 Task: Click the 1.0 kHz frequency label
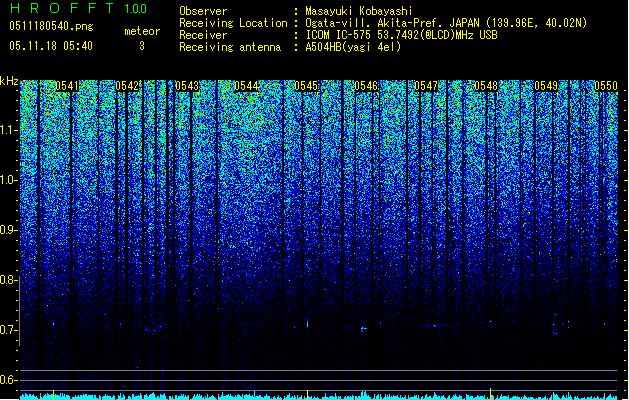(8, 180)
